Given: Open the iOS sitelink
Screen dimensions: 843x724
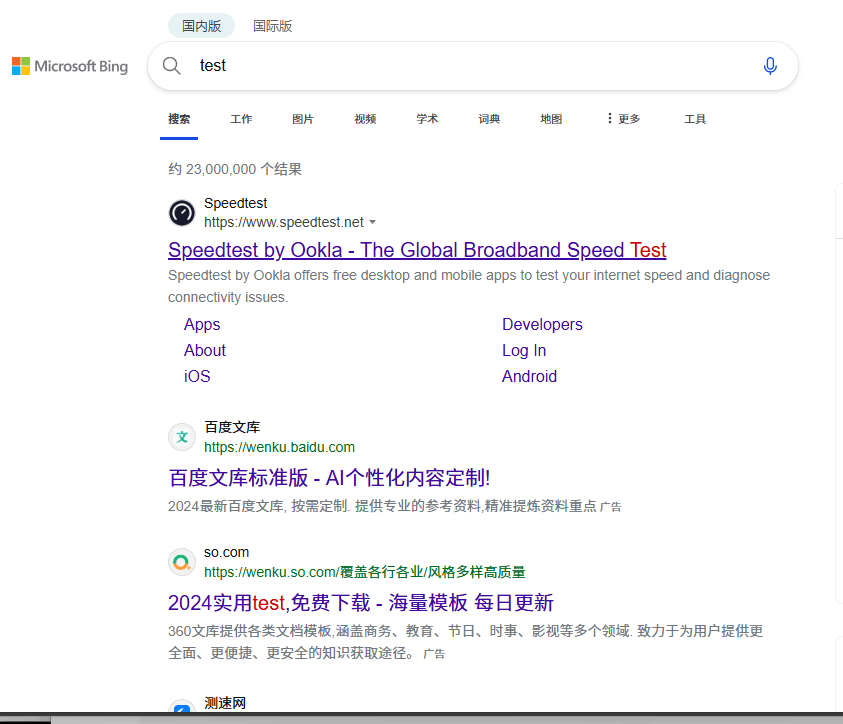Looking at the screenshot, I should [x=197, y=376].
